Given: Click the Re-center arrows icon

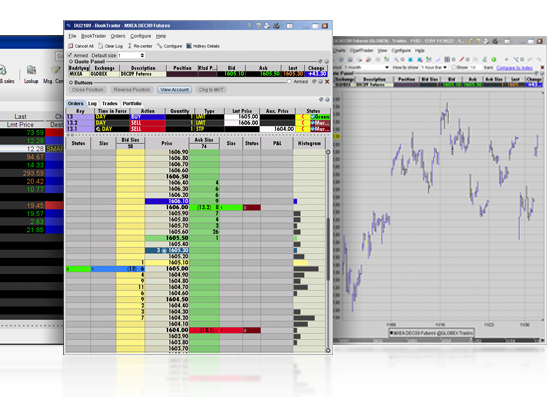Looking at the screenshot, I should (x=130, y=46).
